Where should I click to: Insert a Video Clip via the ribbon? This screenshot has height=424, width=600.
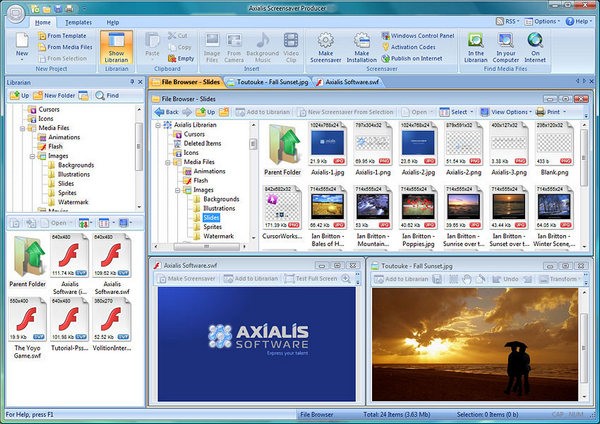[x=290, y=44]
